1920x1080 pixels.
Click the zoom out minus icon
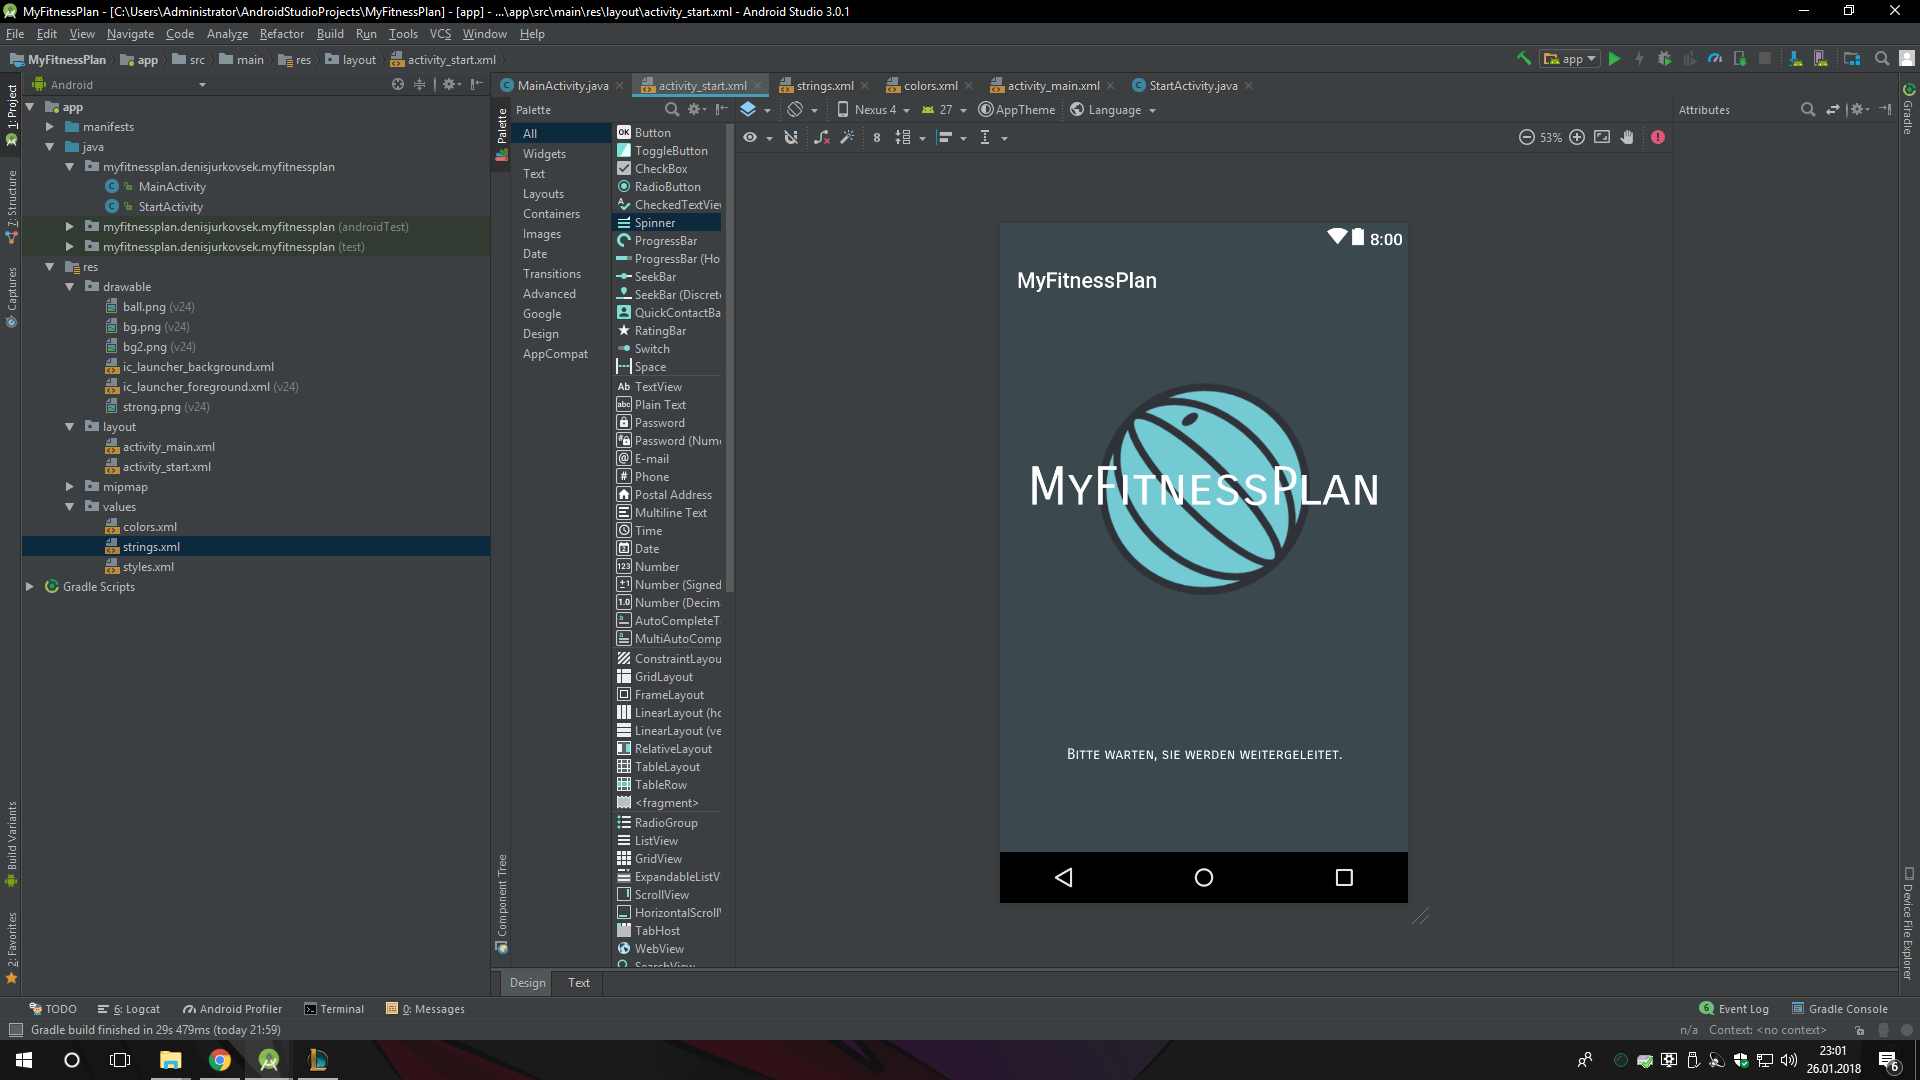click(x=1527, y=138)
